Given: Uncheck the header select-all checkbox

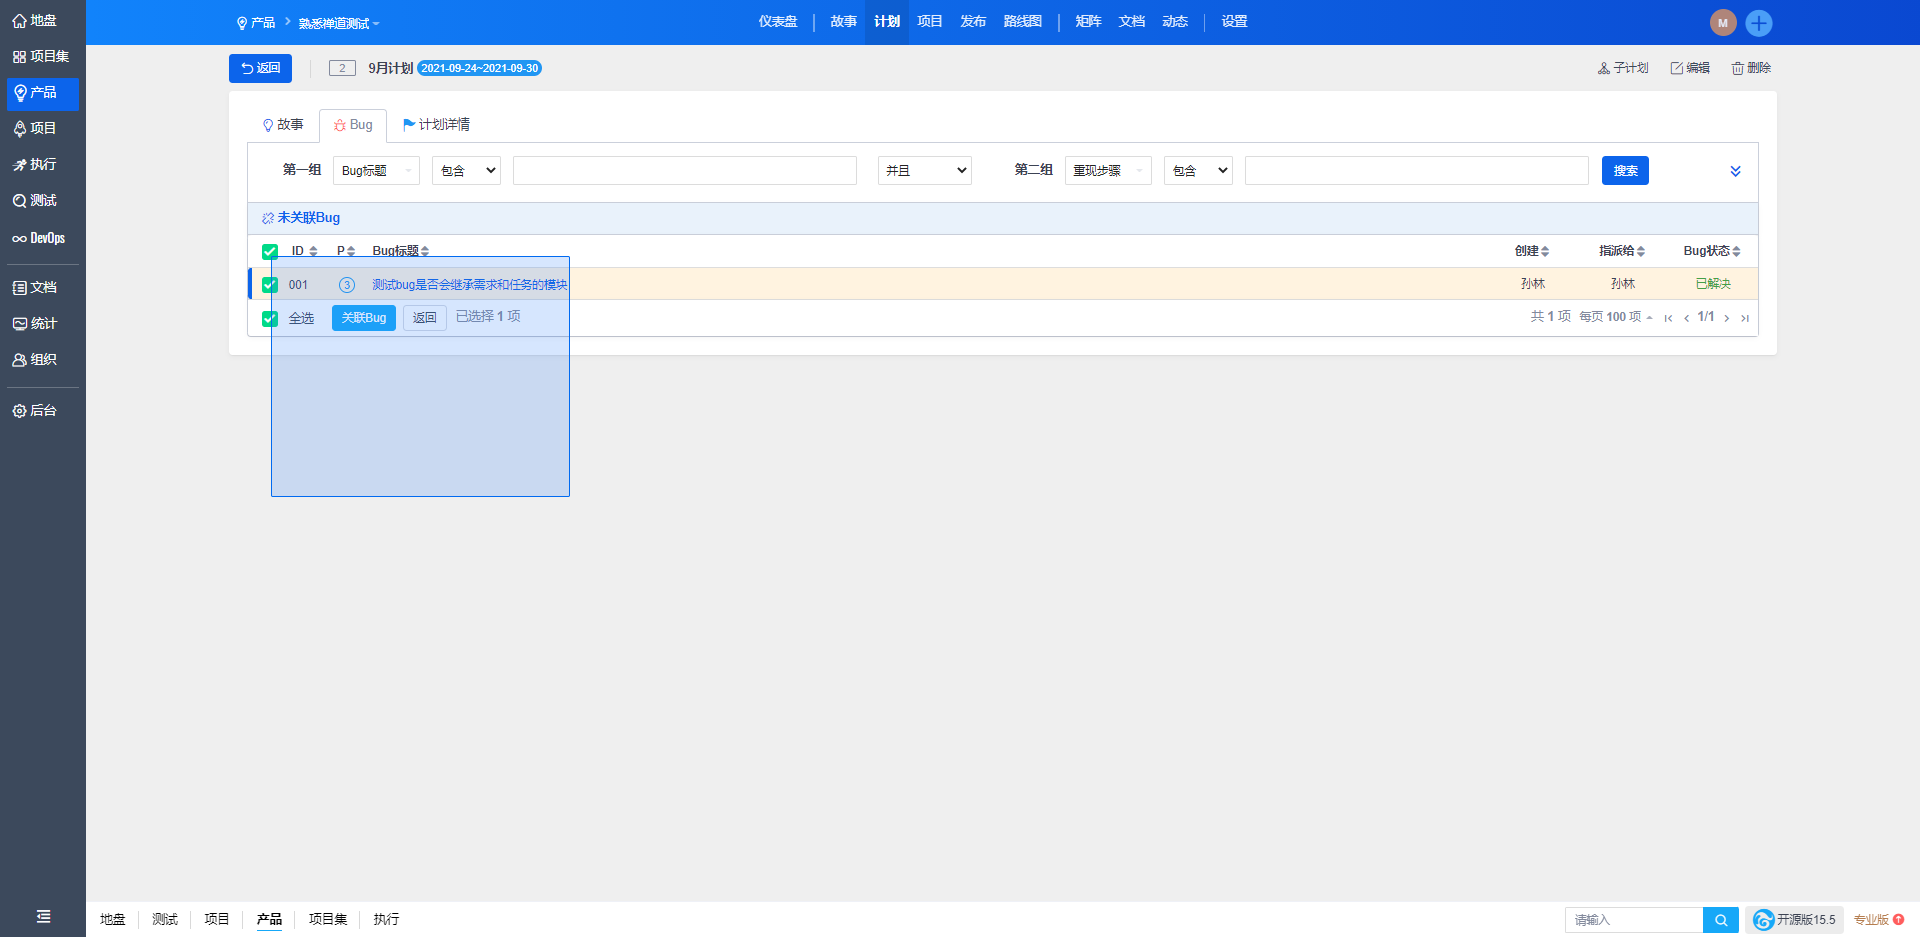Looking at the screenshot, I should pyautogui.click(x=270, y=251).
